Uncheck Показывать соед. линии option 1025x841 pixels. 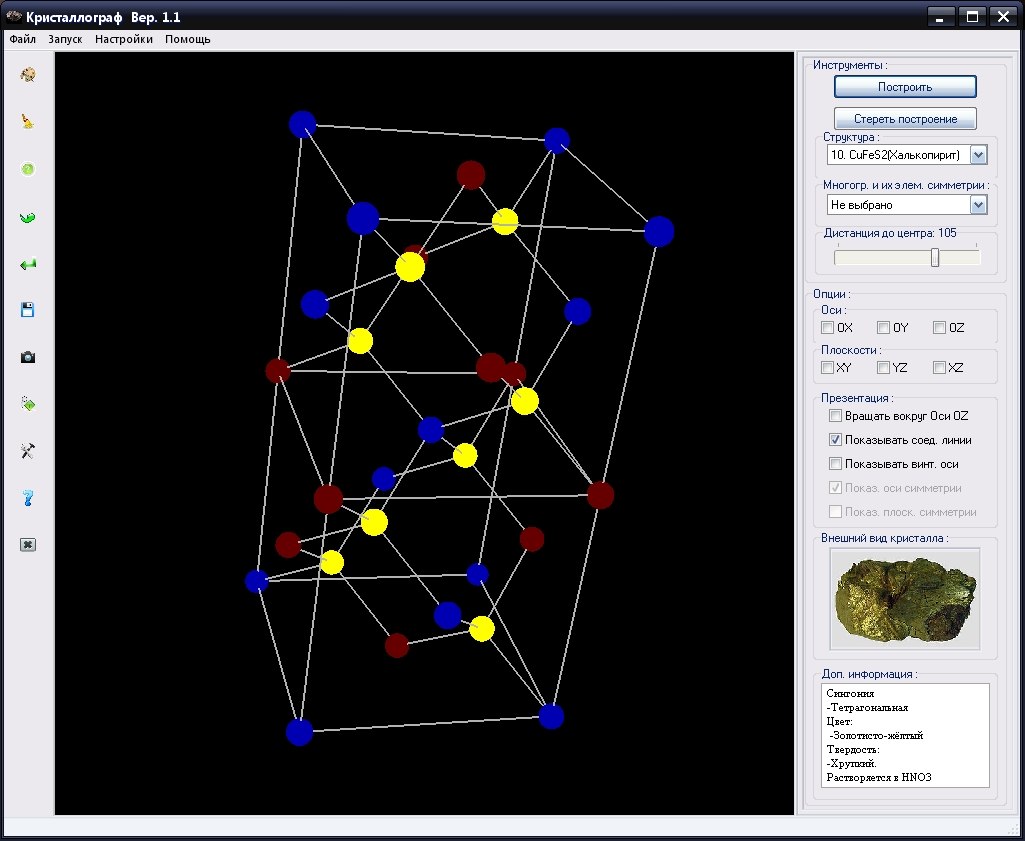835,440
